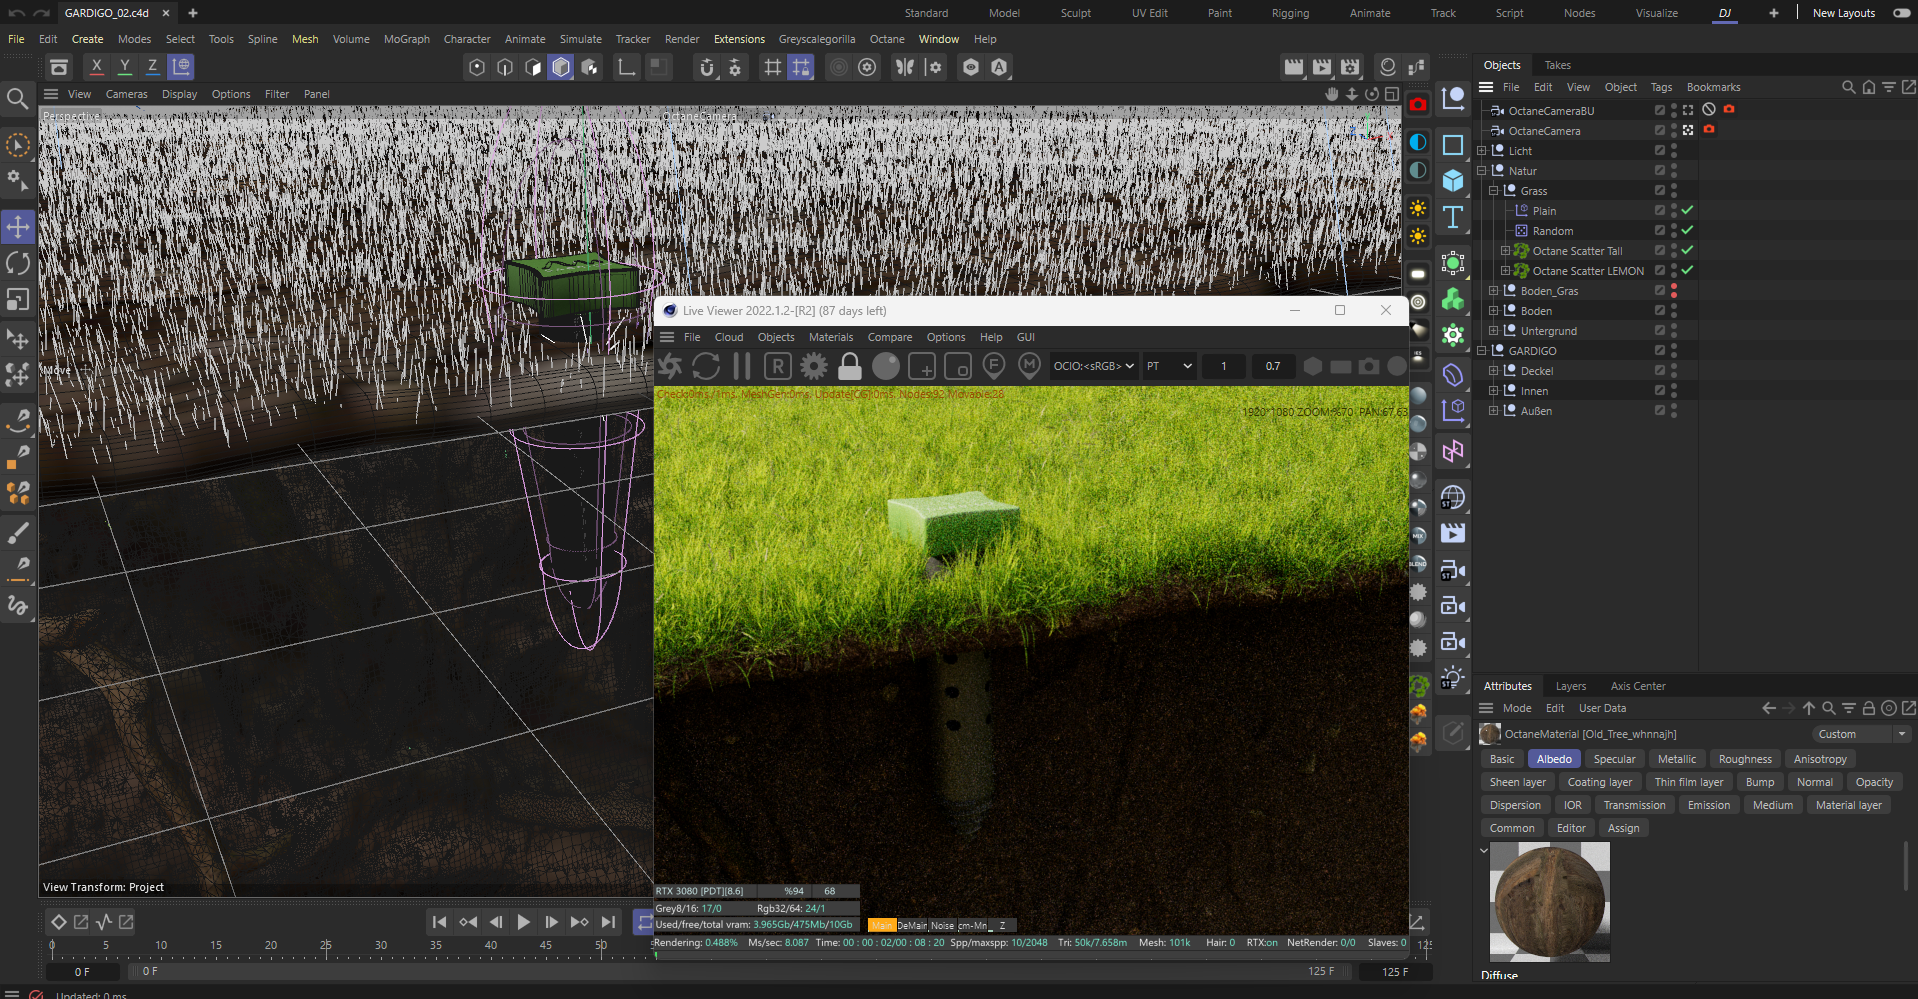Click the Live Viewer material picker M icon
This screenshot has width=1918, height=999.
click(x=1029, y=366)
